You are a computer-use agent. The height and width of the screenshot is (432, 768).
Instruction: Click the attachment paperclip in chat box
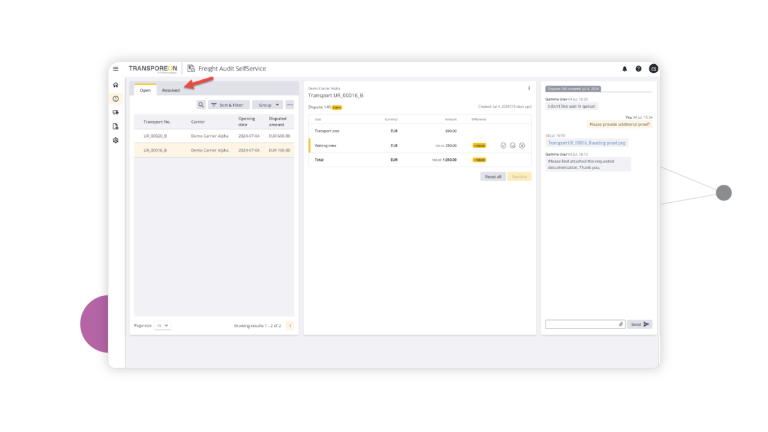point(620,324)
